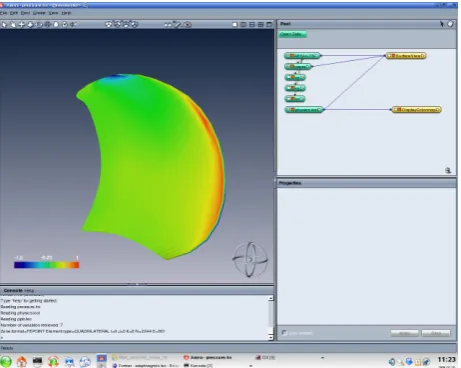Select the third green data module in Pool
461x368 pixels.
tap(295, 77)
